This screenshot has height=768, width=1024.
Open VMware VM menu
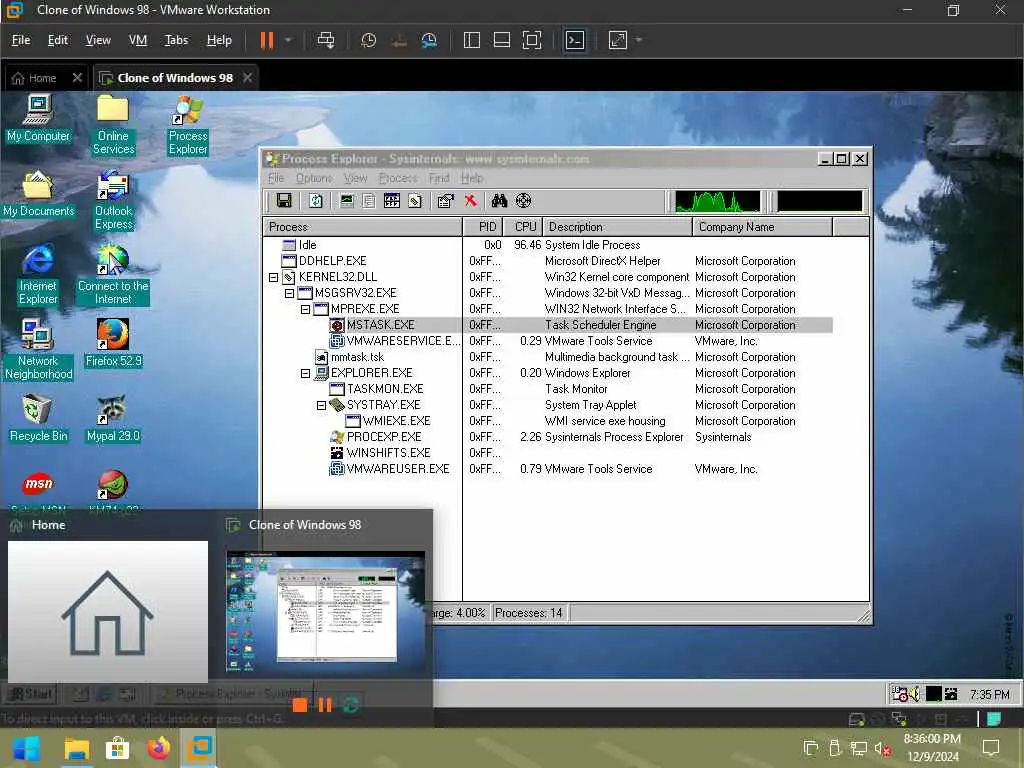138,40
